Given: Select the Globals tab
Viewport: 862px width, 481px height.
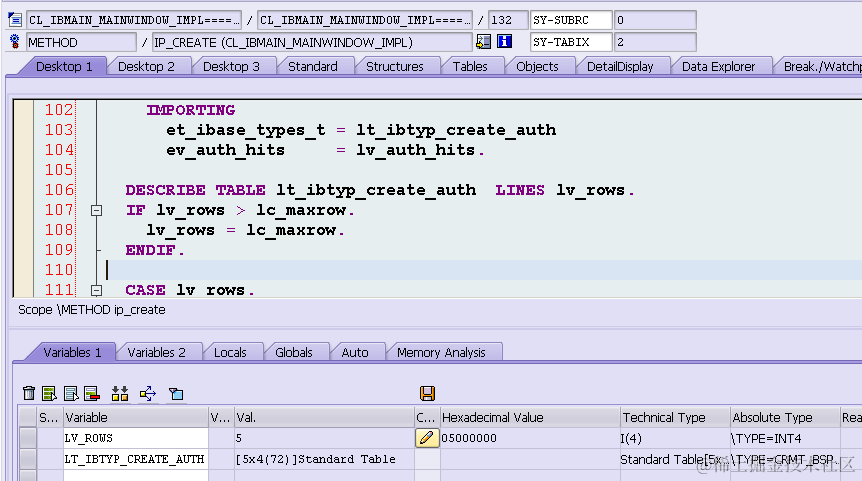Looking at the screenshot, I should click(294, 352).
